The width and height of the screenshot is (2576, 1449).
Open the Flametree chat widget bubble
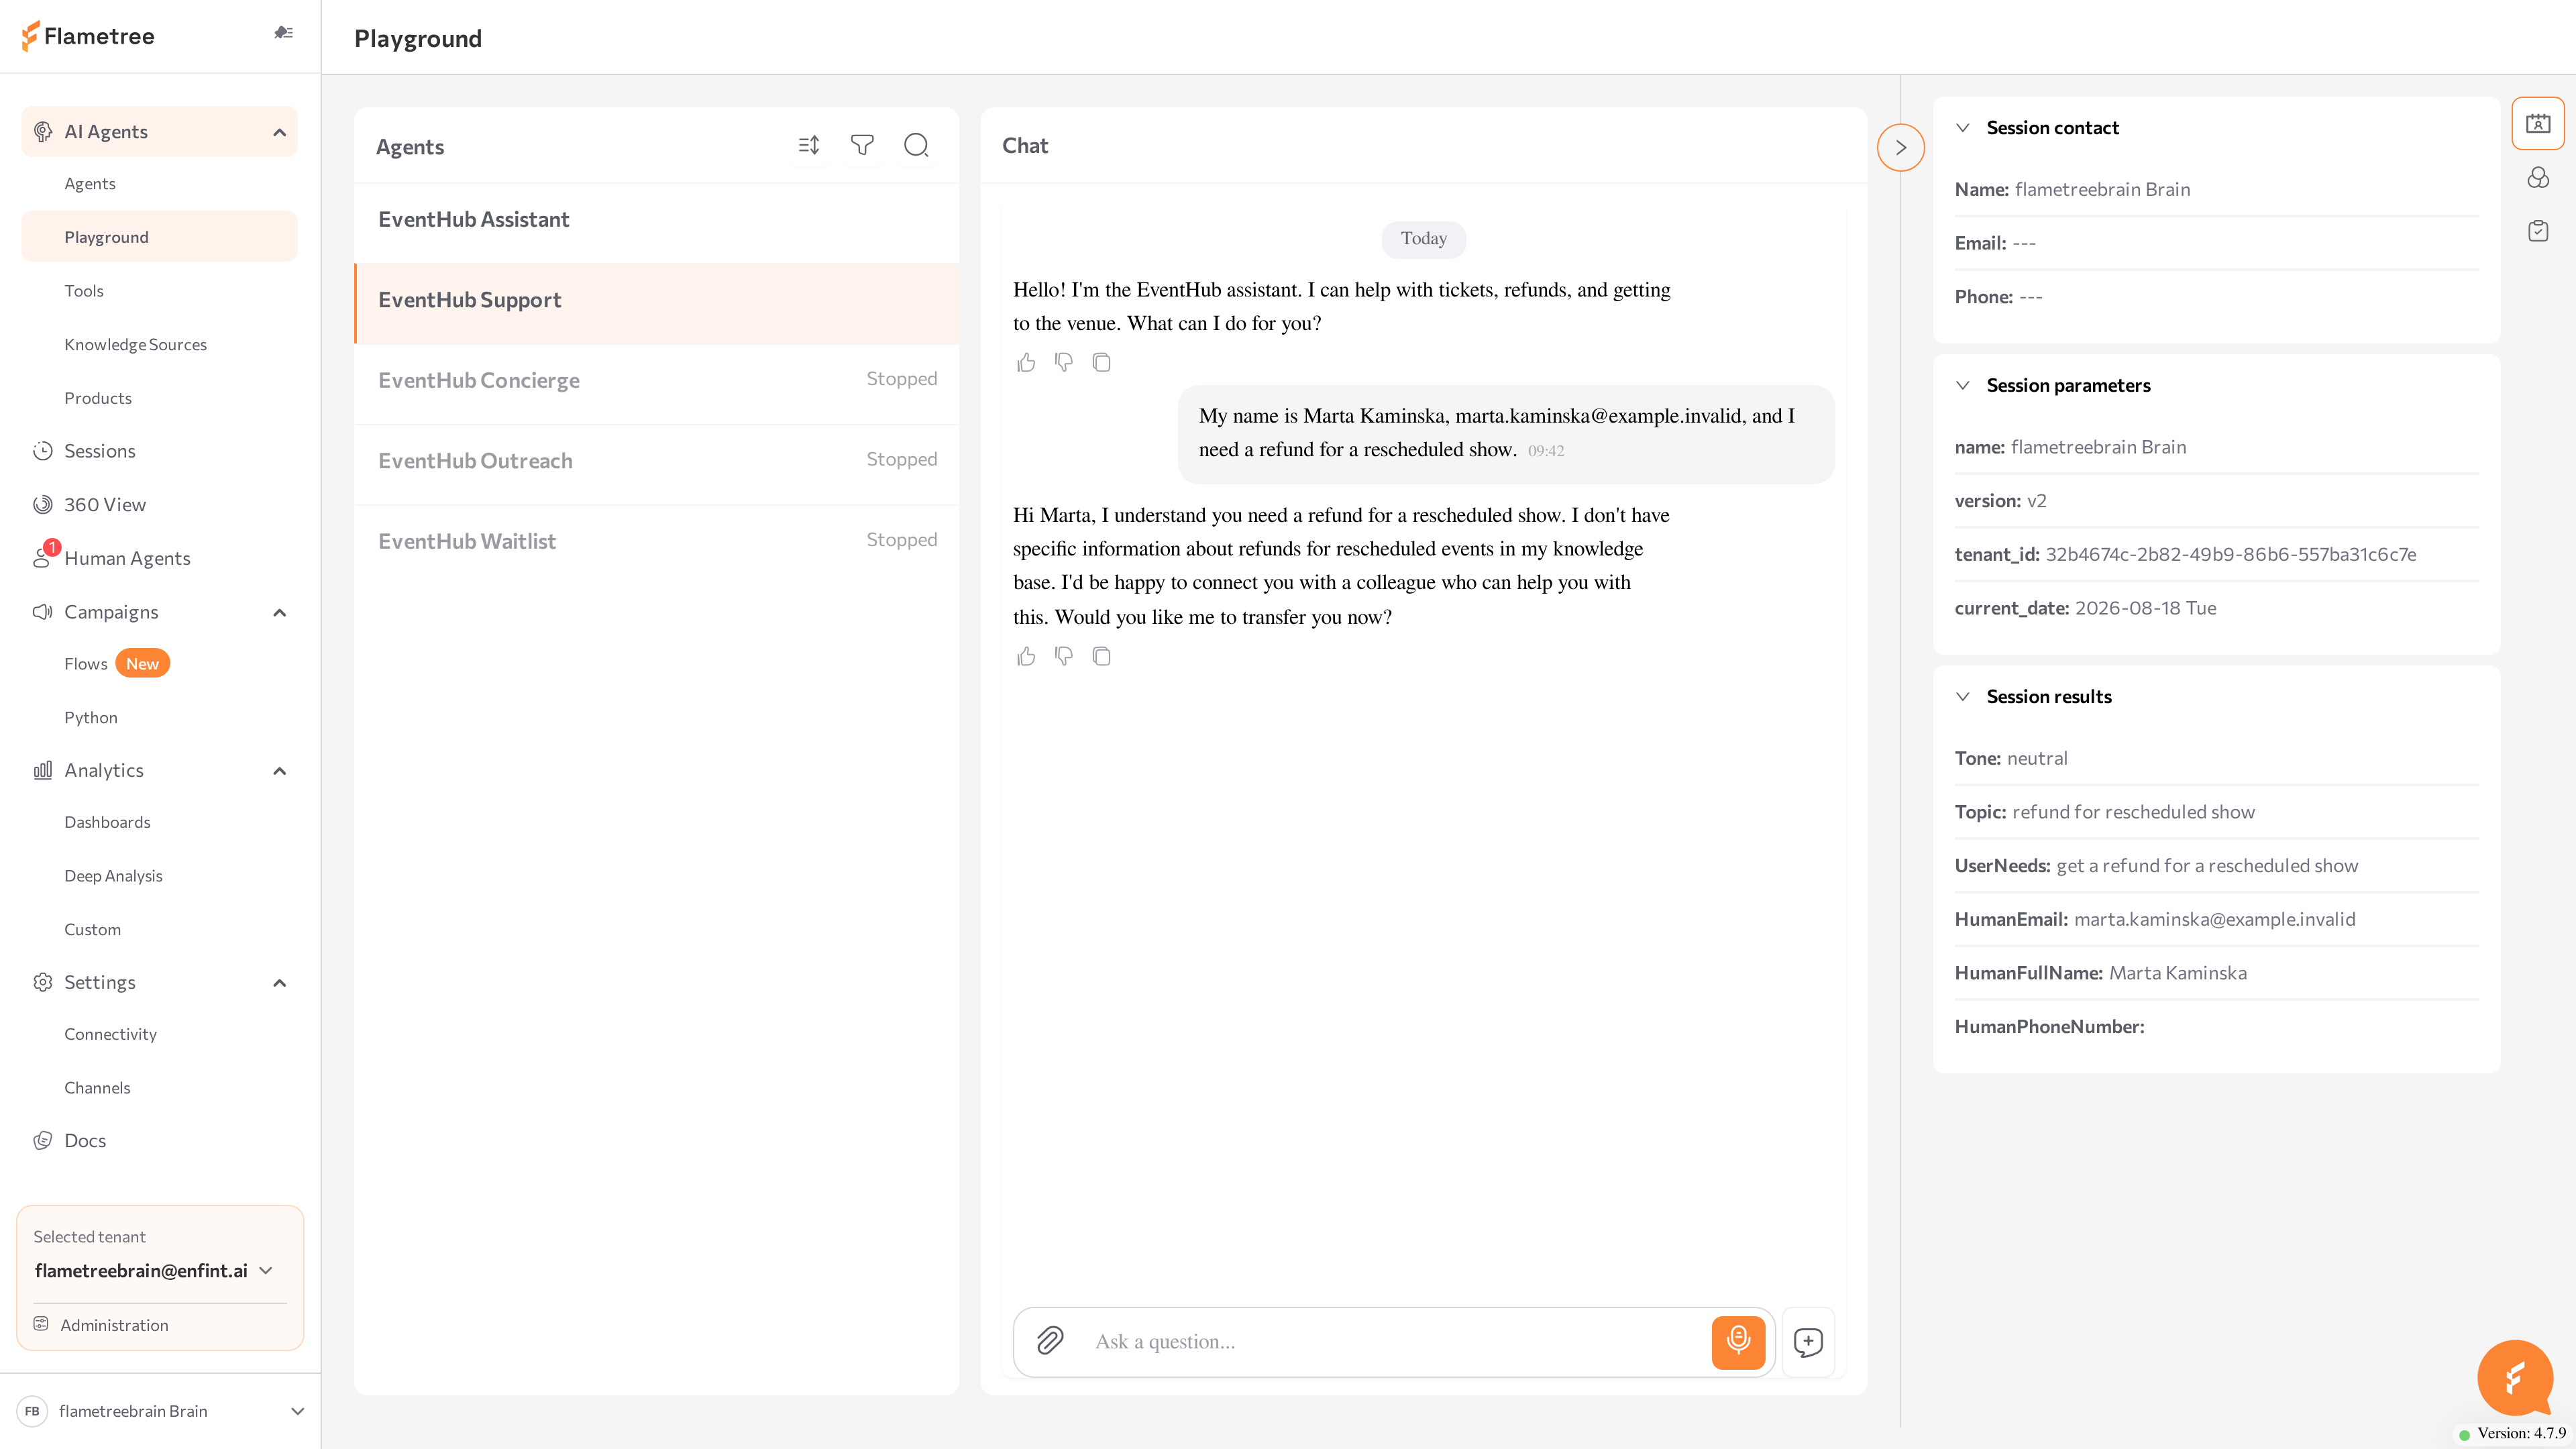(x=2515, y=1378)
